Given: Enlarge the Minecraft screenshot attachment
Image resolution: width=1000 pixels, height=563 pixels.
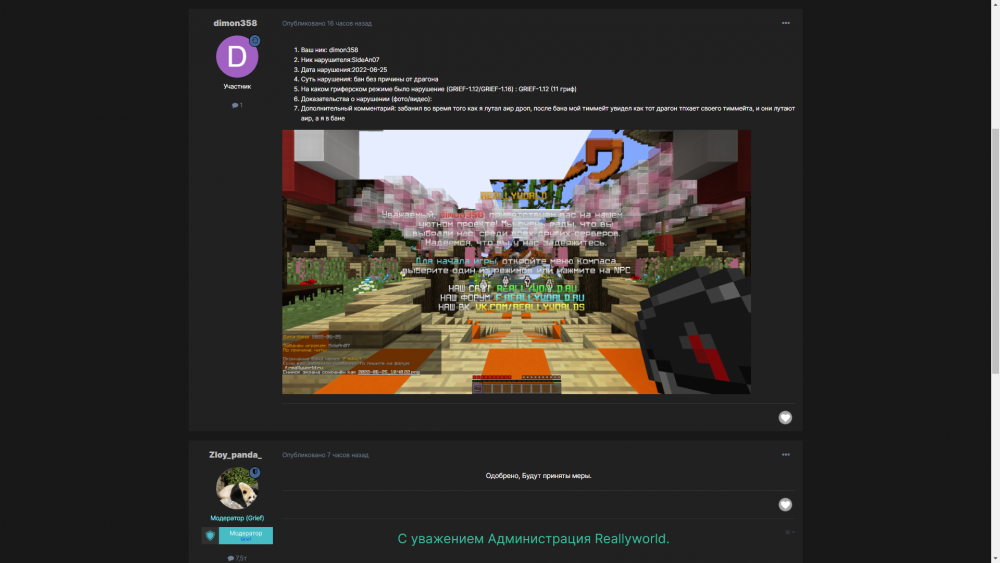Looking at the screenshot, I should [516, 261].
